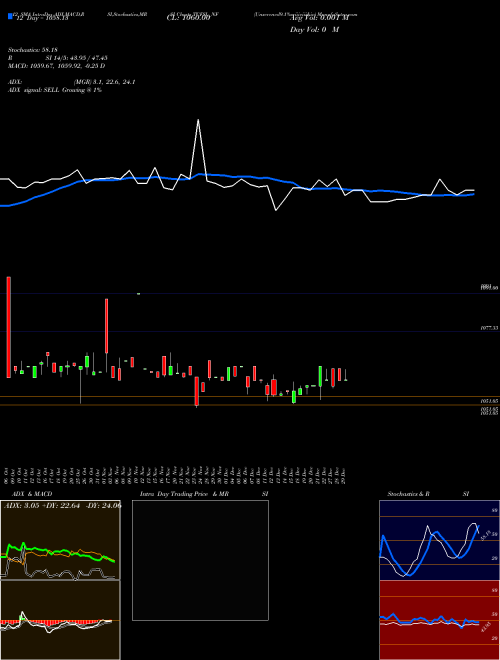The width and height of the screenshot is (500, 660).
Task: Click the tall white price spike peak
Action: pos(198,121)
